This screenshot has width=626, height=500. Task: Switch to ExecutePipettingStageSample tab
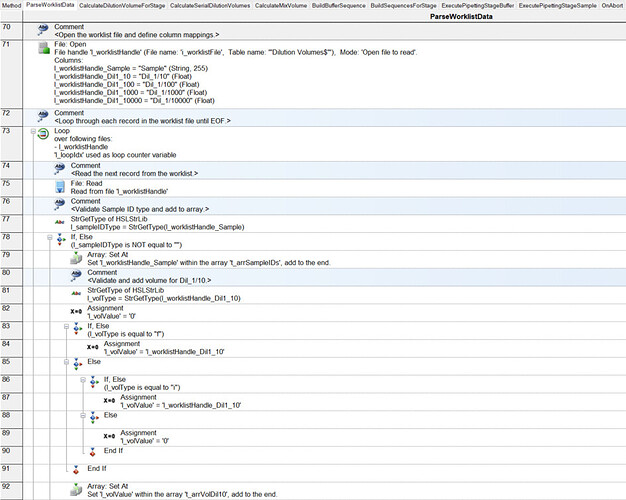point(558,6)
